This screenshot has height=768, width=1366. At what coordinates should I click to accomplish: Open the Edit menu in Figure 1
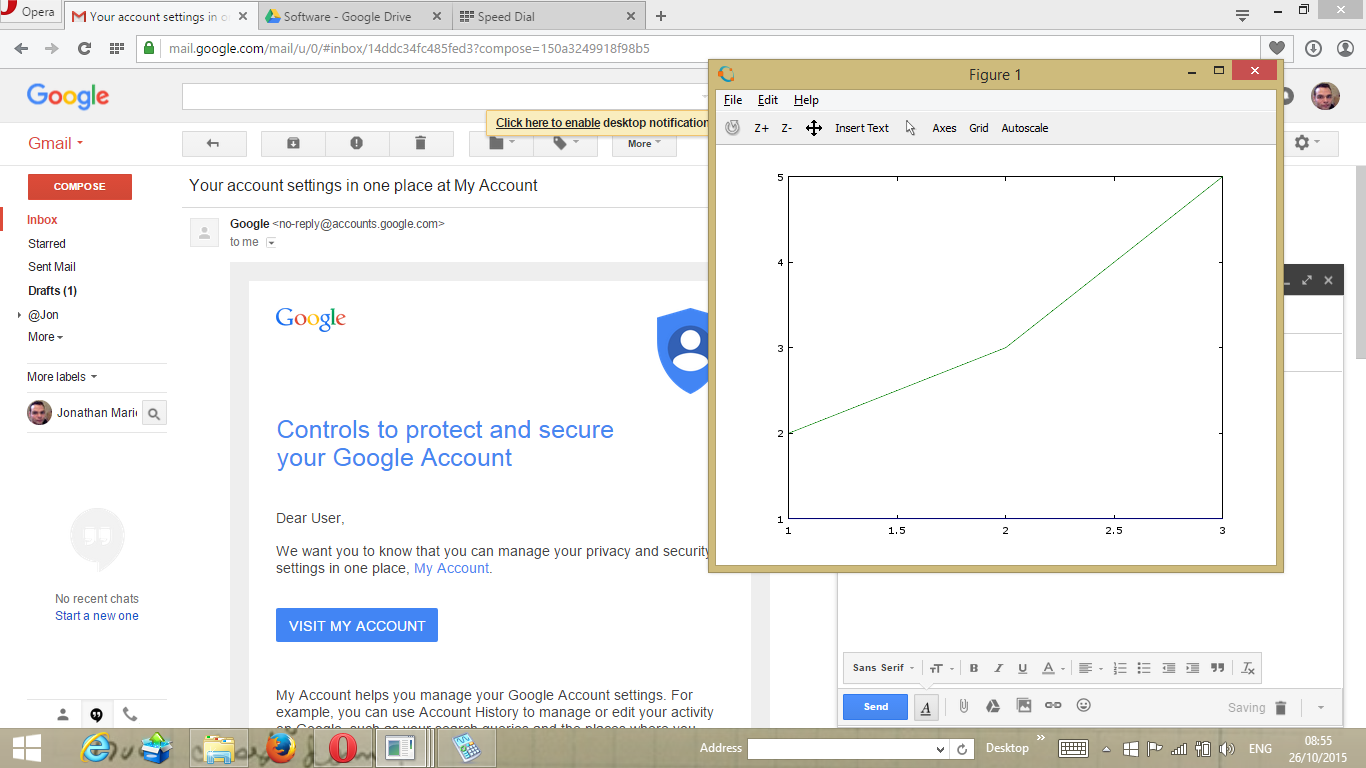pyautogui.click(x=768, y=100)
